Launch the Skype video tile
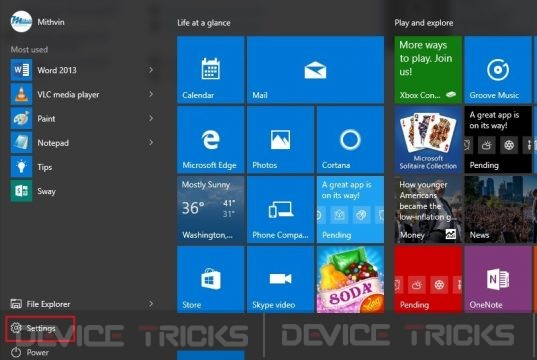 pos(280,280)
